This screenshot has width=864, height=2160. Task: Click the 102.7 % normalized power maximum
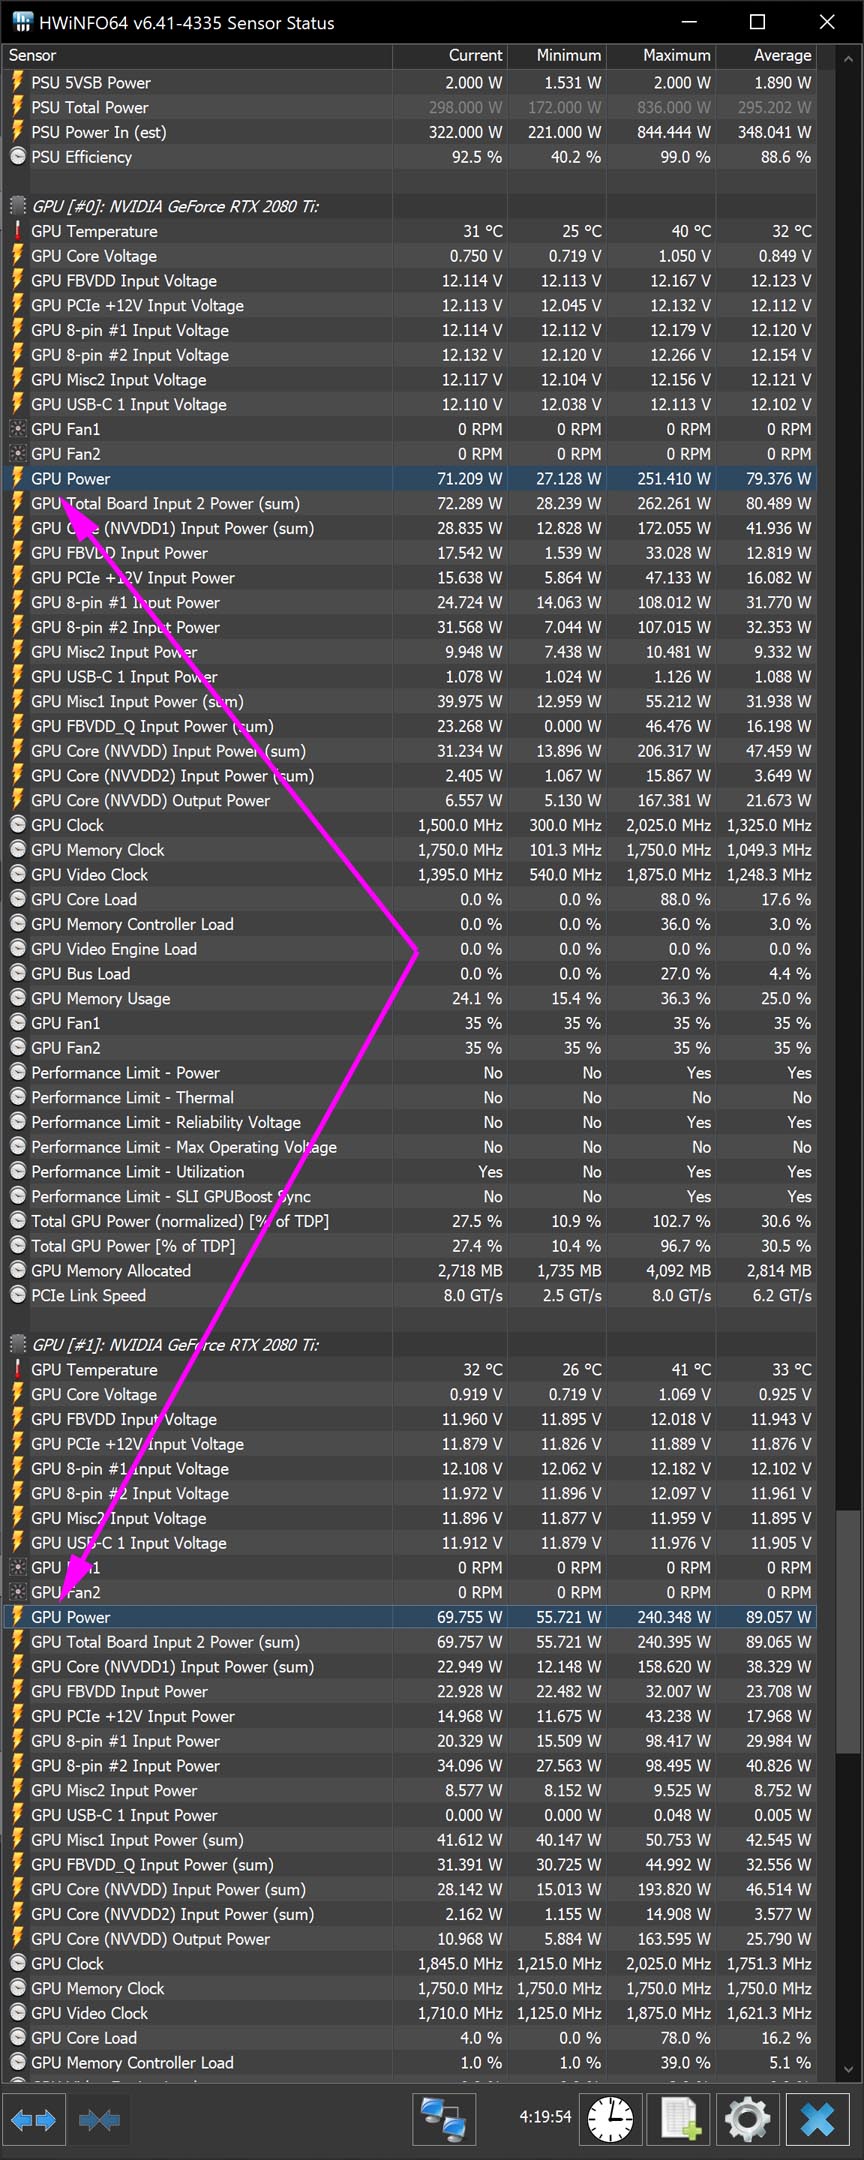pyautogui.click(x=682, y=1221)
